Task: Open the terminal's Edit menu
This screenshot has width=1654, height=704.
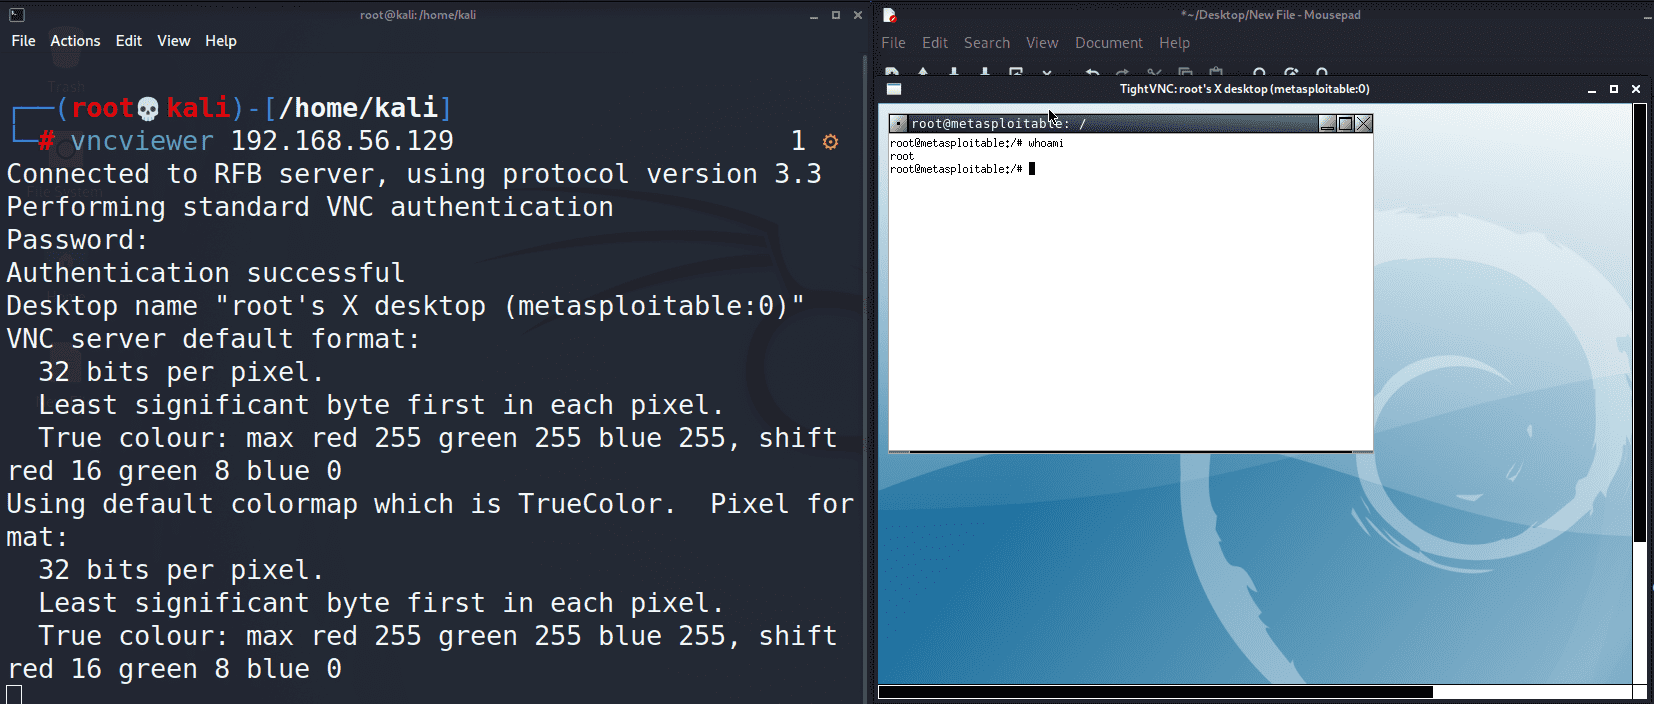Action: point(128,41)
